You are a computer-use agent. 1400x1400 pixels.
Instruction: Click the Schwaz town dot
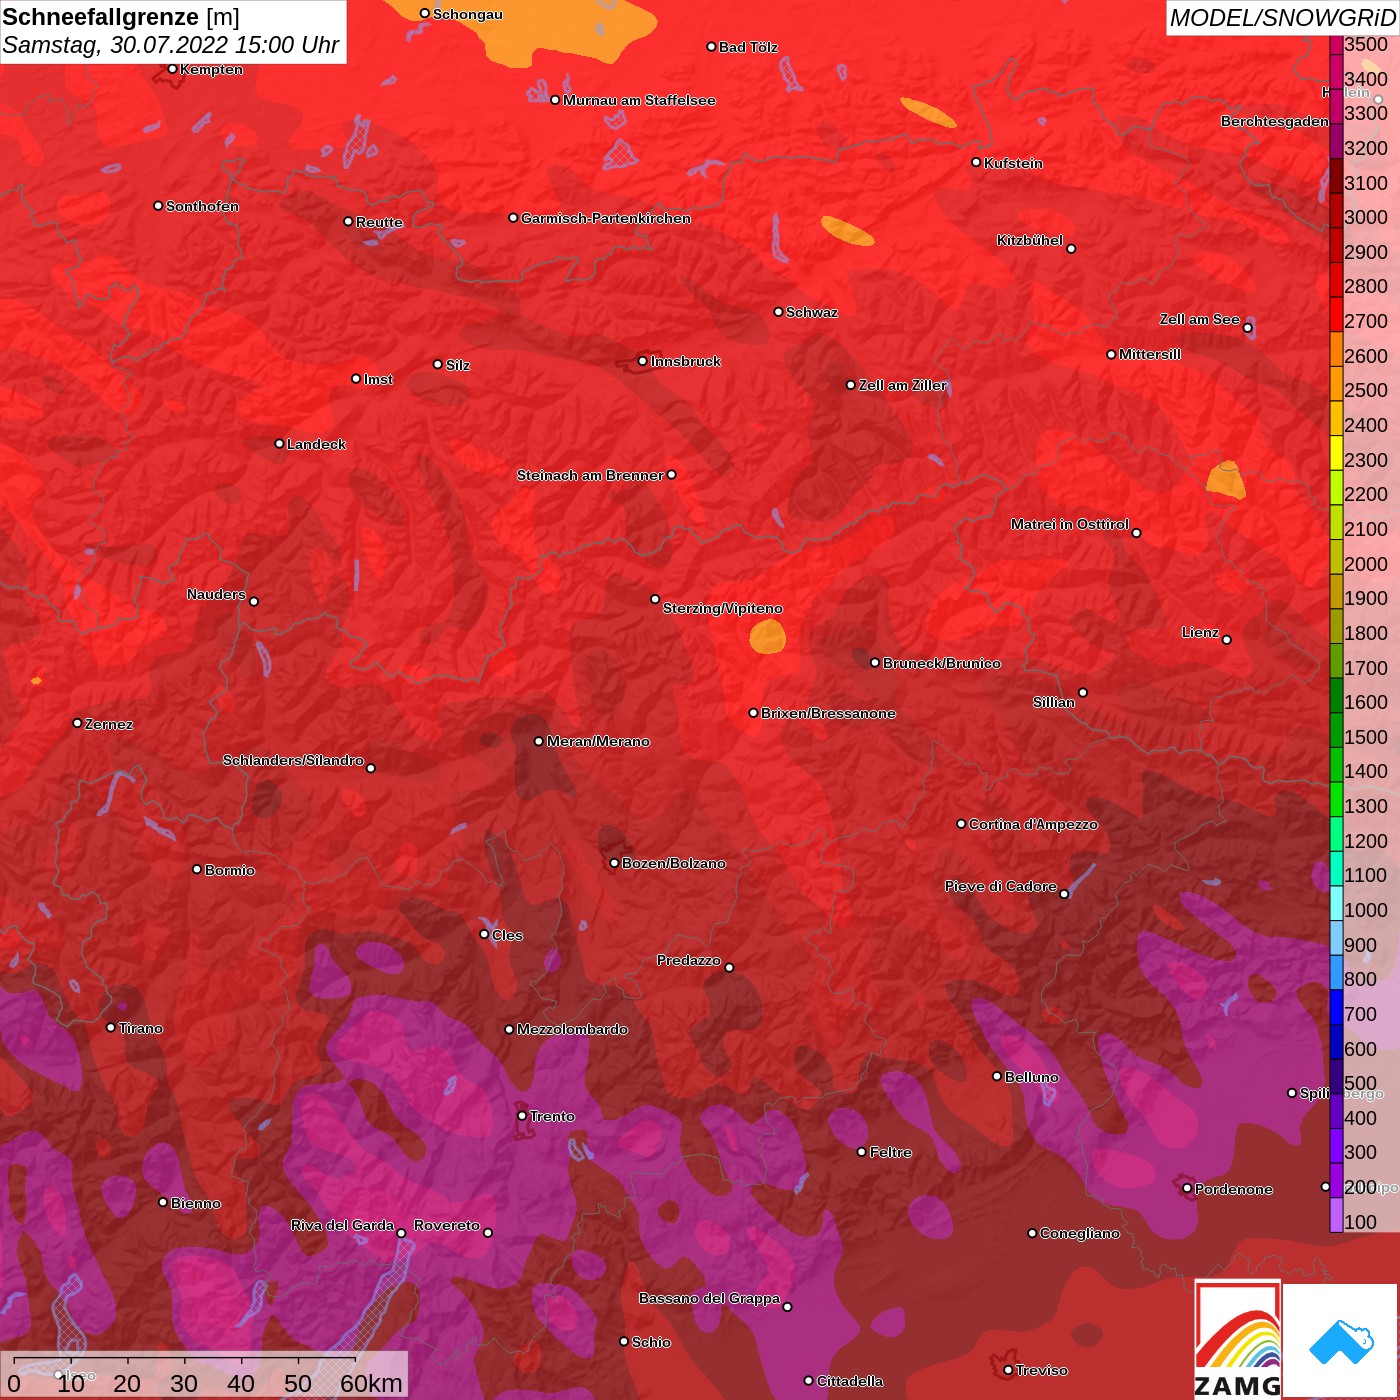point(778,312)
